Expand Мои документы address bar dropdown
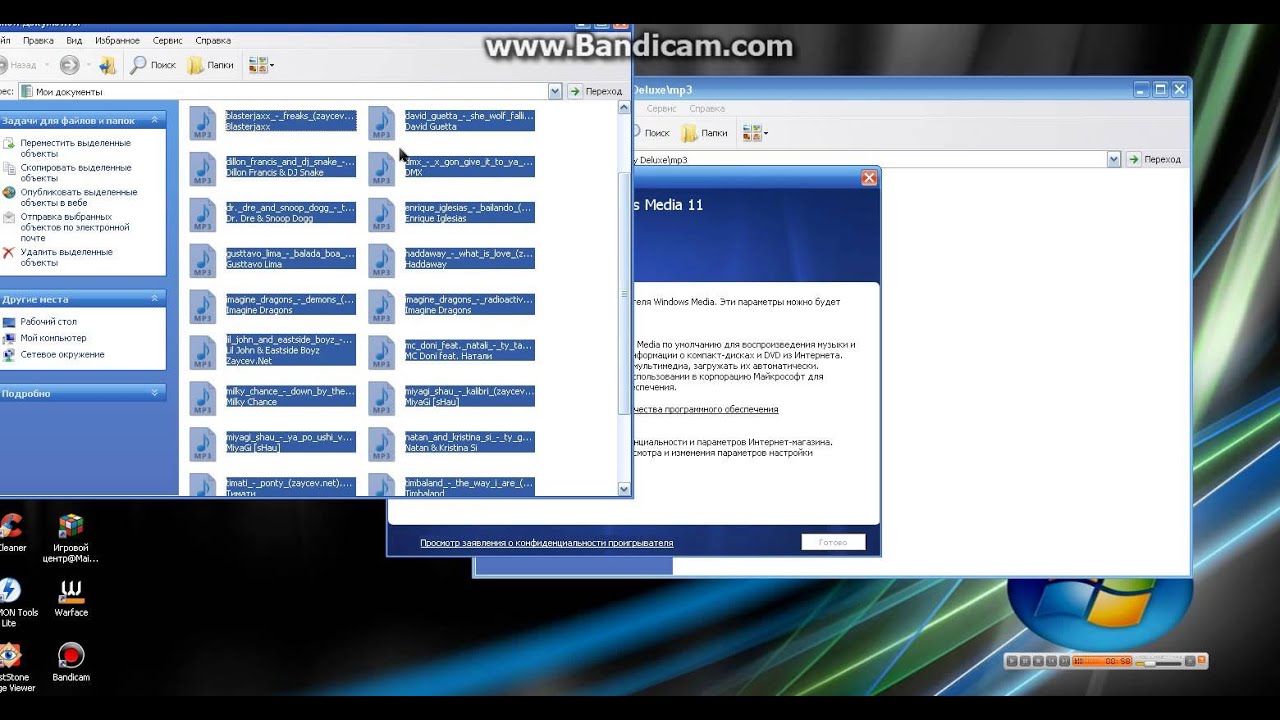Viewport: 1280px width, 720px height. click(x=555, y=91)
